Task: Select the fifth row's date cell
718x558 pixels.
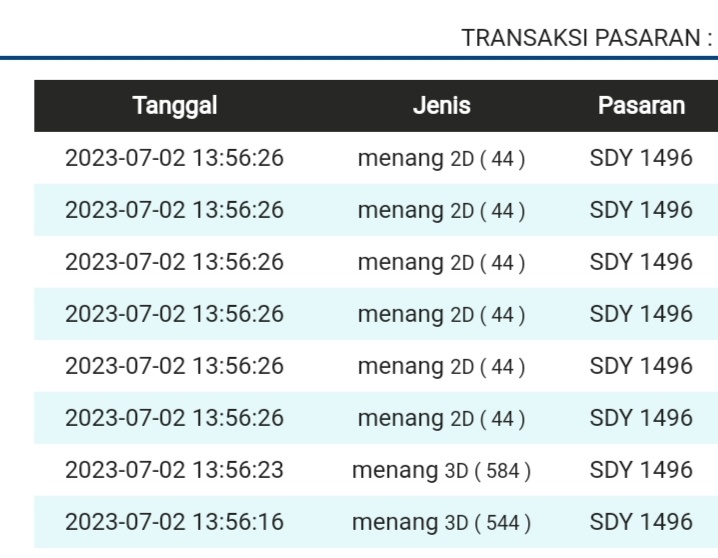Action: coord(175,366)
